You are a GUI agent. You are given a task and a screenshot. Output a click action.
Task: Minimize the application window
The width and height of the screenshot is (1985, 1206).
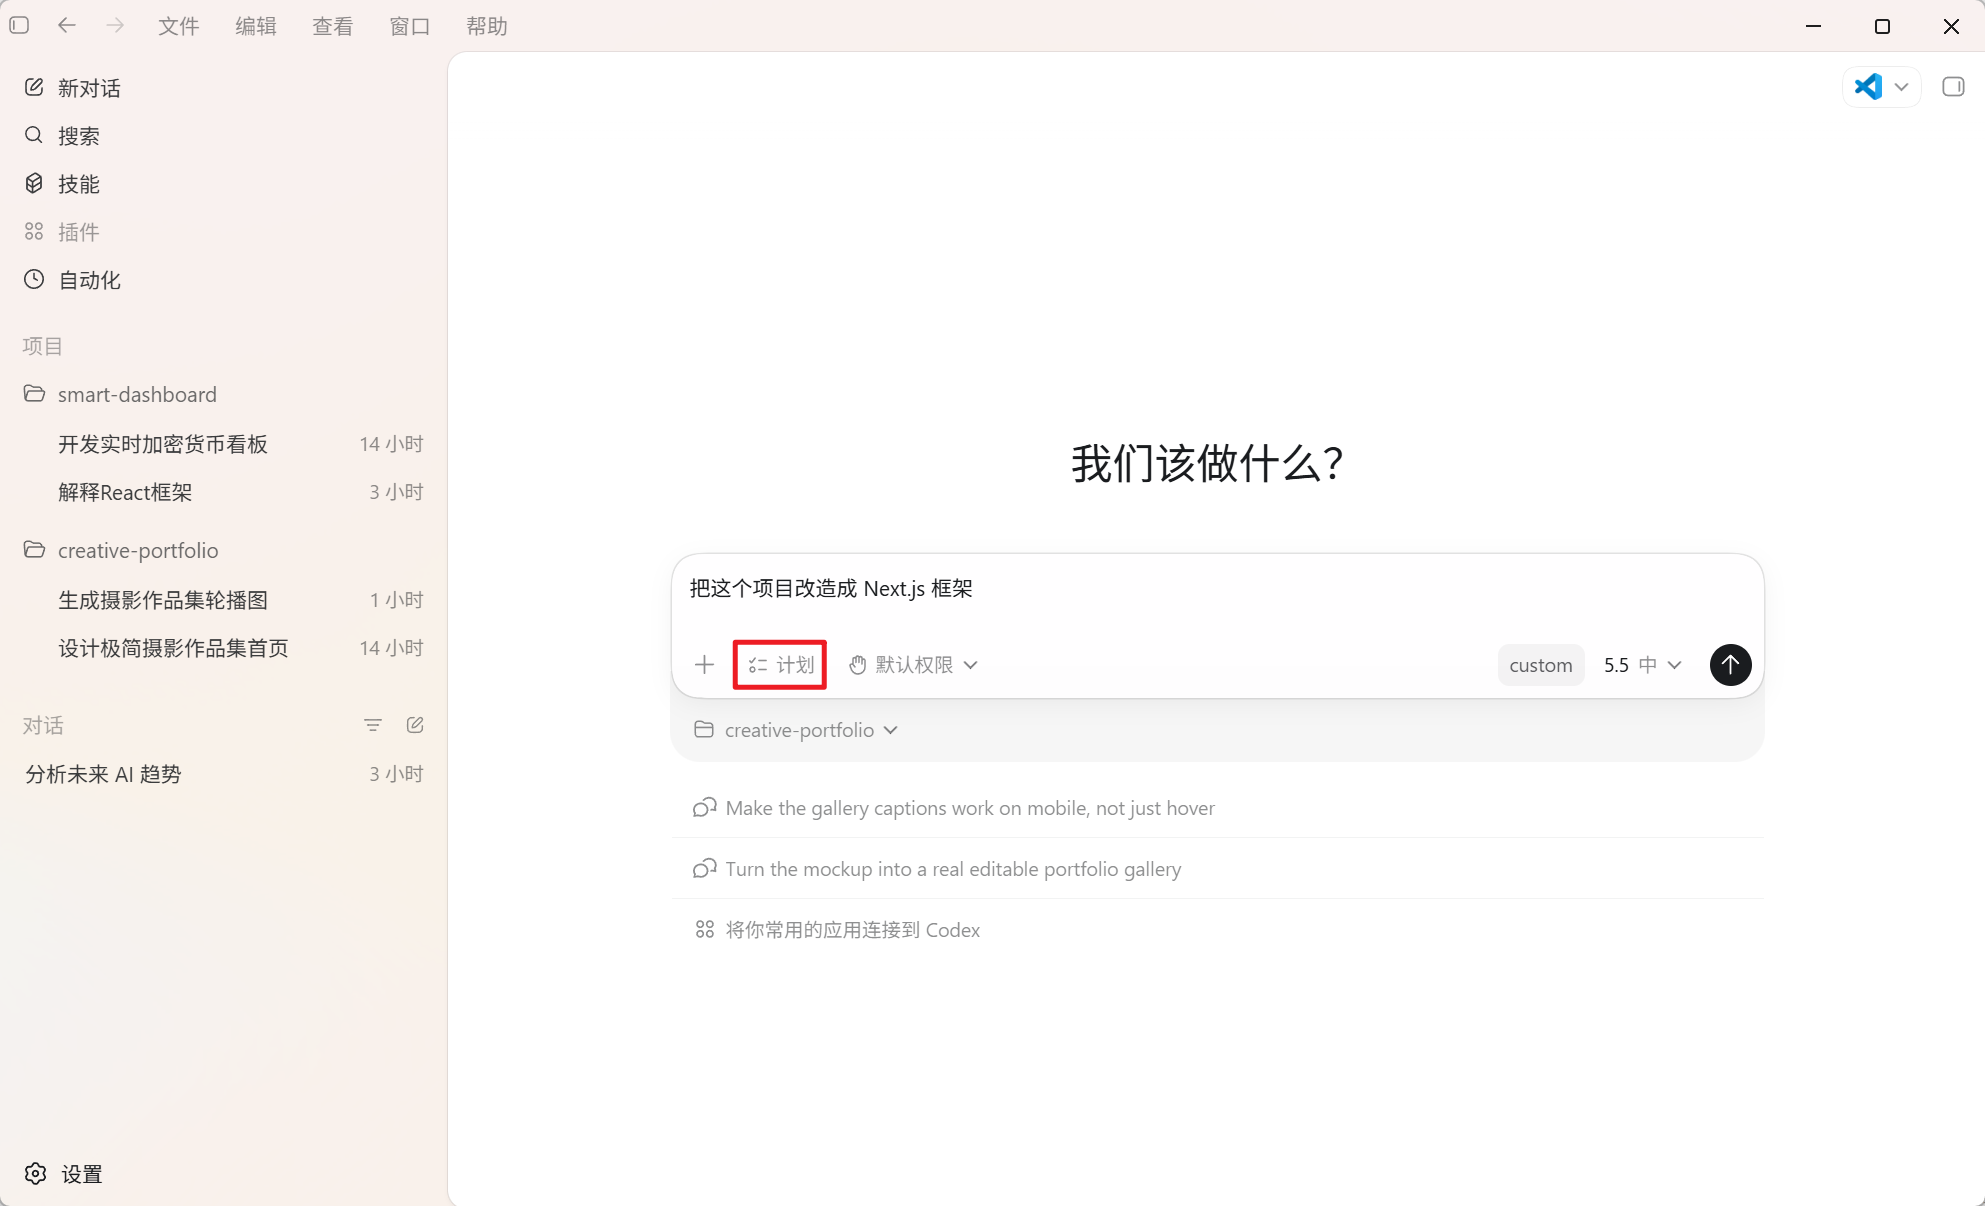pyautogui.click(x=1814, y=26)
